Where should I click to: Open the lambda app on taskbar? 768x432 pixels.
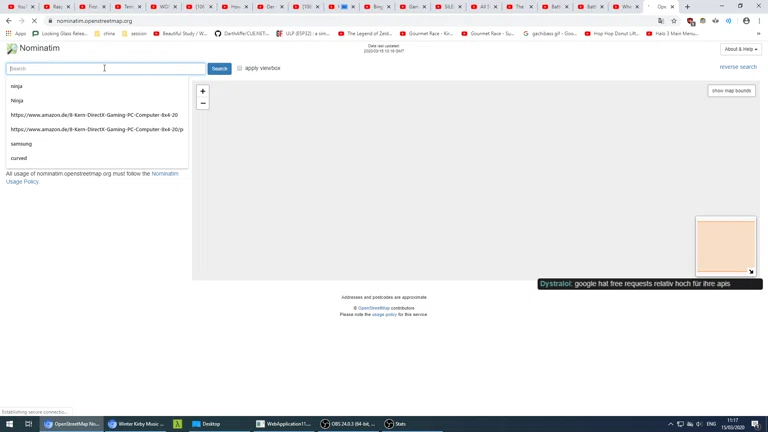(177, 424)
